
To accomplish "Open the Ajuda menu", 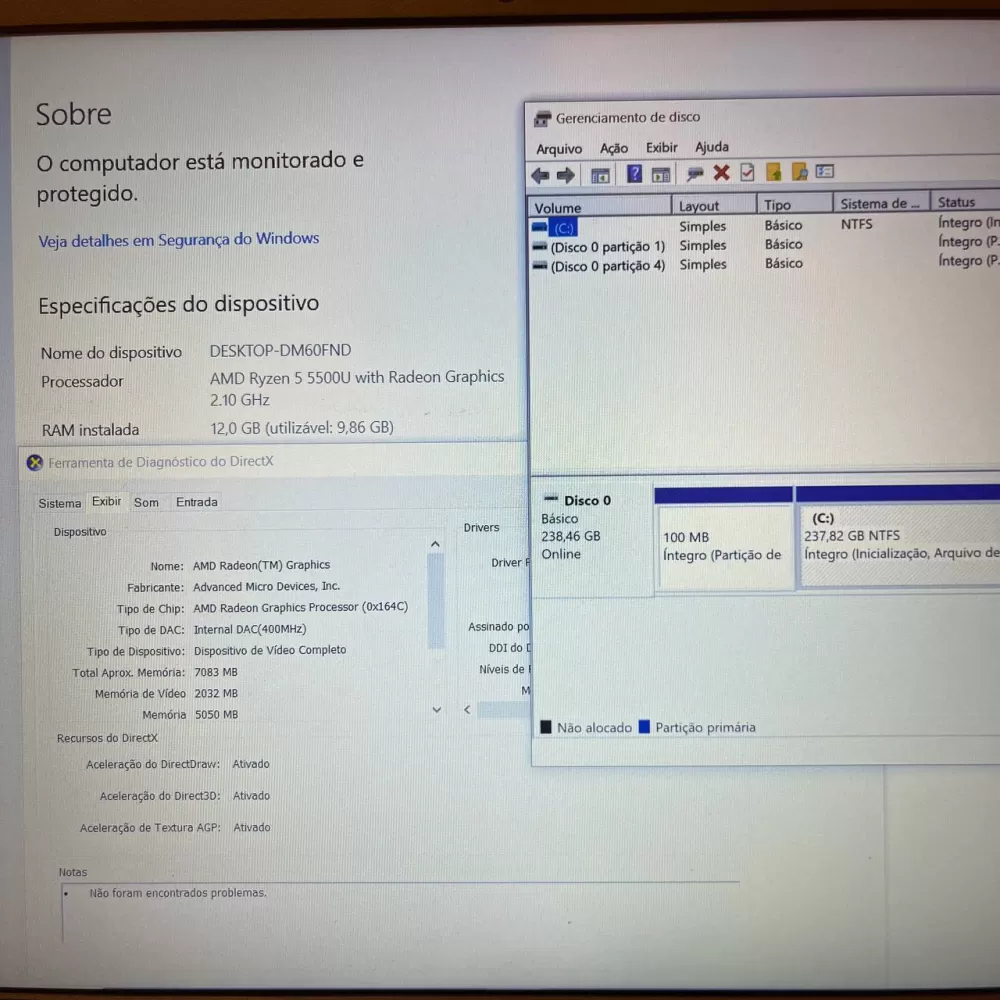I will click(712, 147).
